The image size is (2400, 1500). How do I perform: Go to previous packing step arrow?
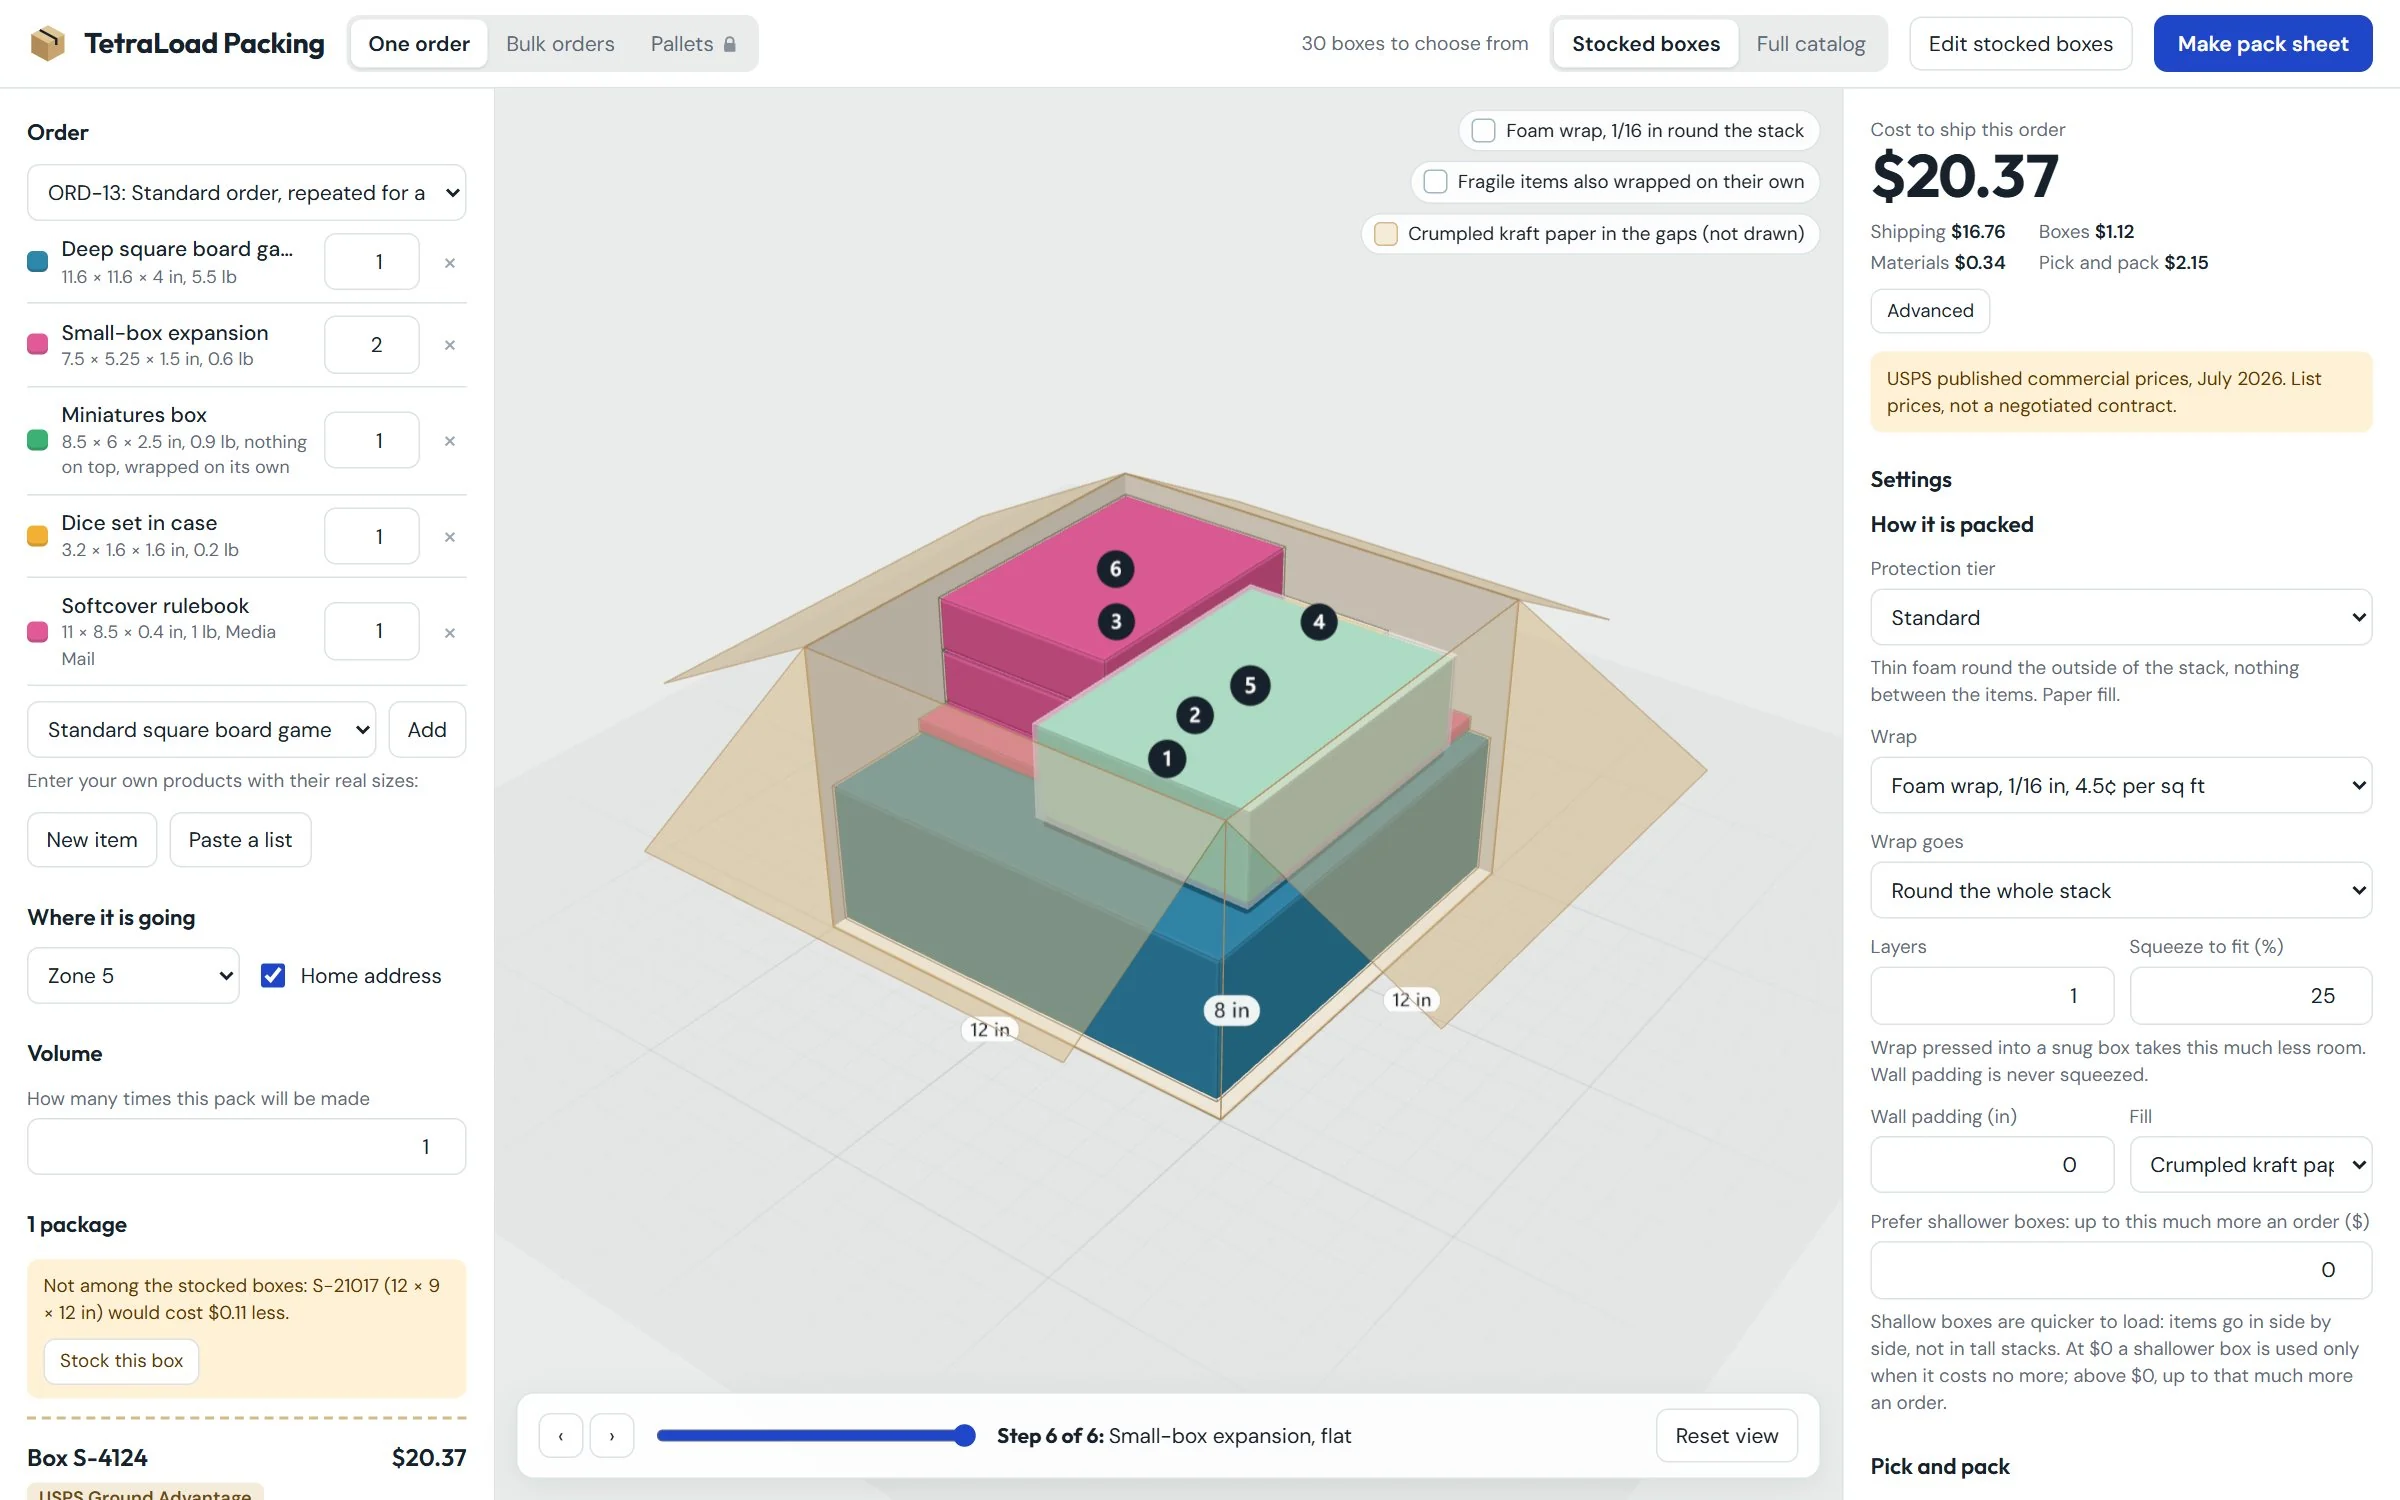pos(561,1436)
